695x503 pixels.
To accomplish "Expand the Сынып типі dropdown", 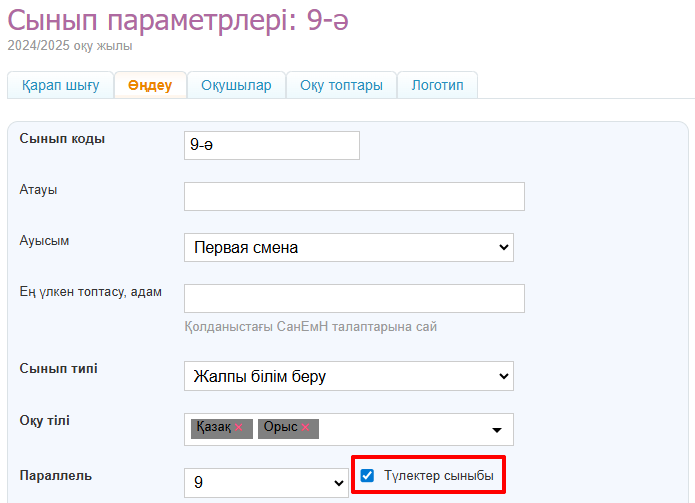I will point(348,376).
